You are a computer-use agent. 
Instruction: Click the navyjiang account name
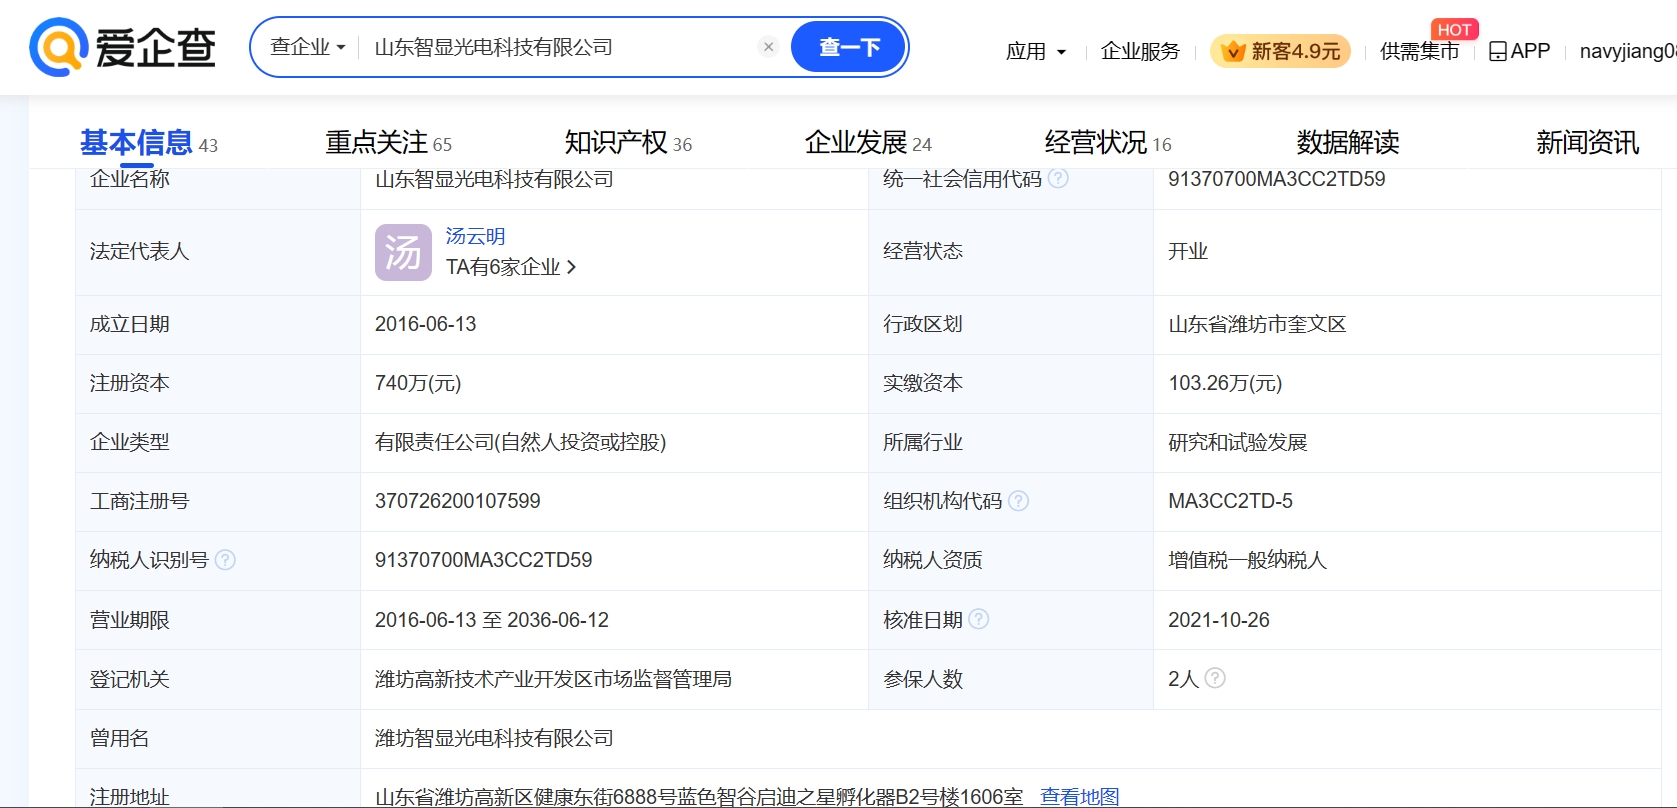point(1627,51)
